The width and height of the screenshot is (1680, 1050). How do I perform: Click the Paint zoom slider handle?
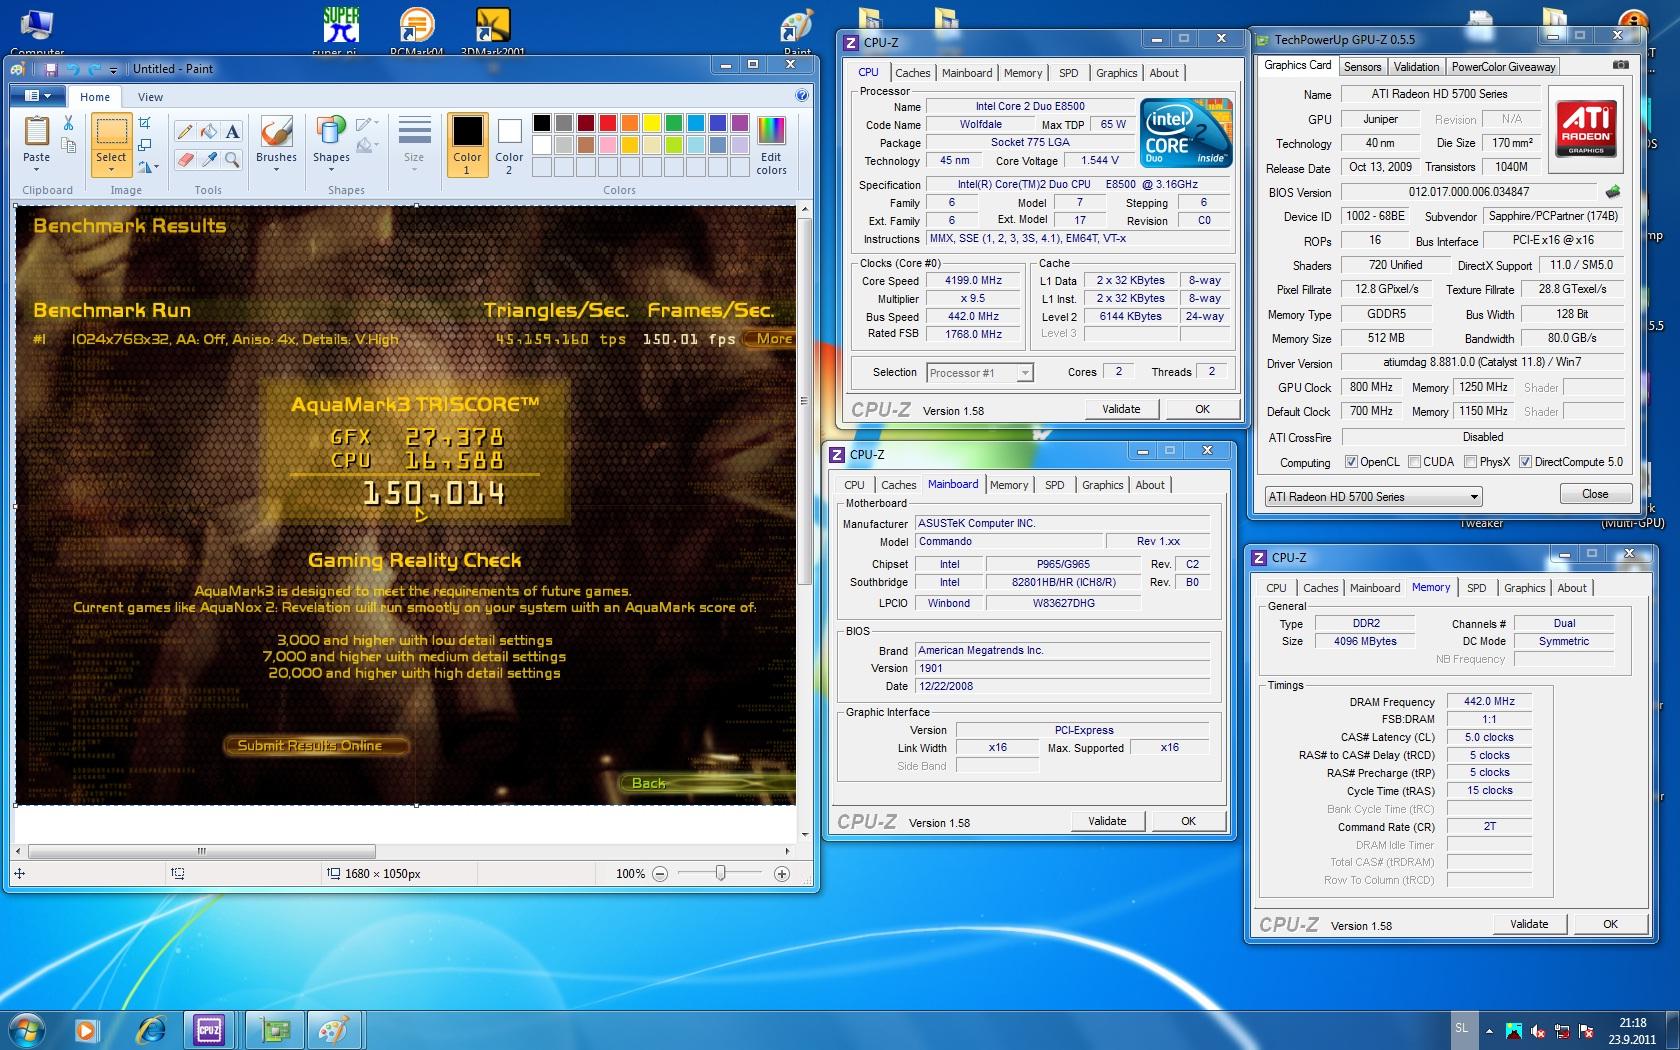[x=720, y=873]
